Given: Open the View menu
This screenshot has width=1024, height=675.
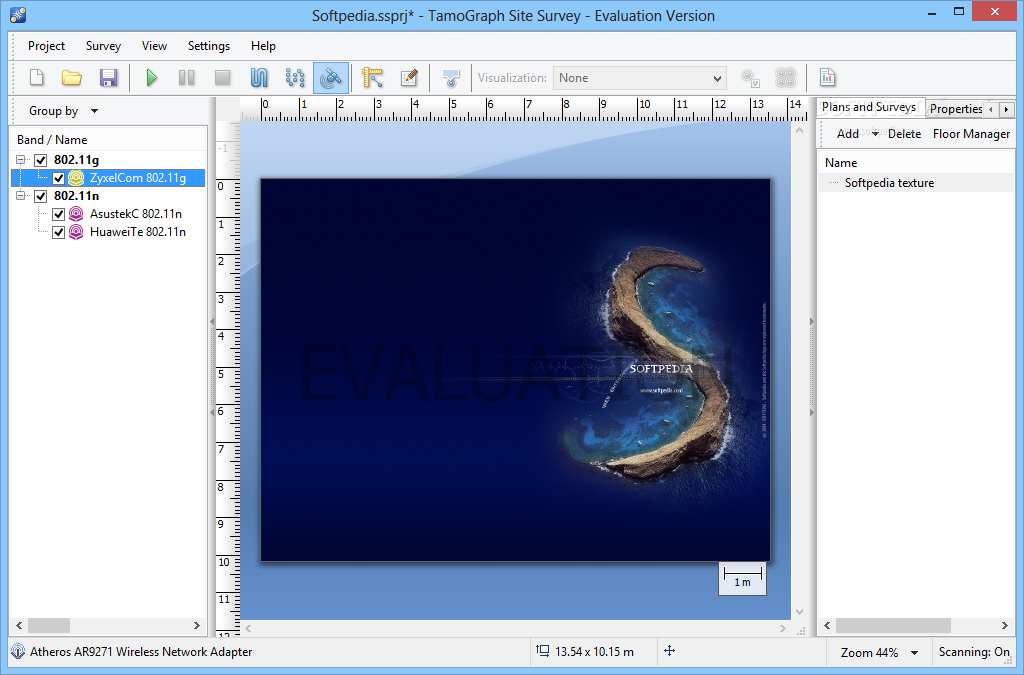Looking at the screenshot, I should click(x=154, y=46).
